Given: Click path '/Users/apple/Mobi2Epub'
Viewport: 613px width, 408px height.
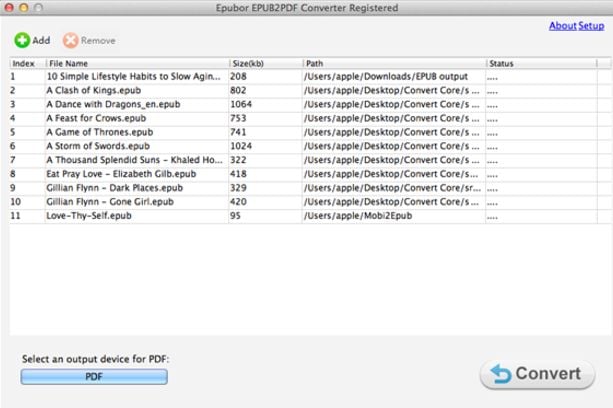Looking at the screenshot, I should (x=358, y=216).
